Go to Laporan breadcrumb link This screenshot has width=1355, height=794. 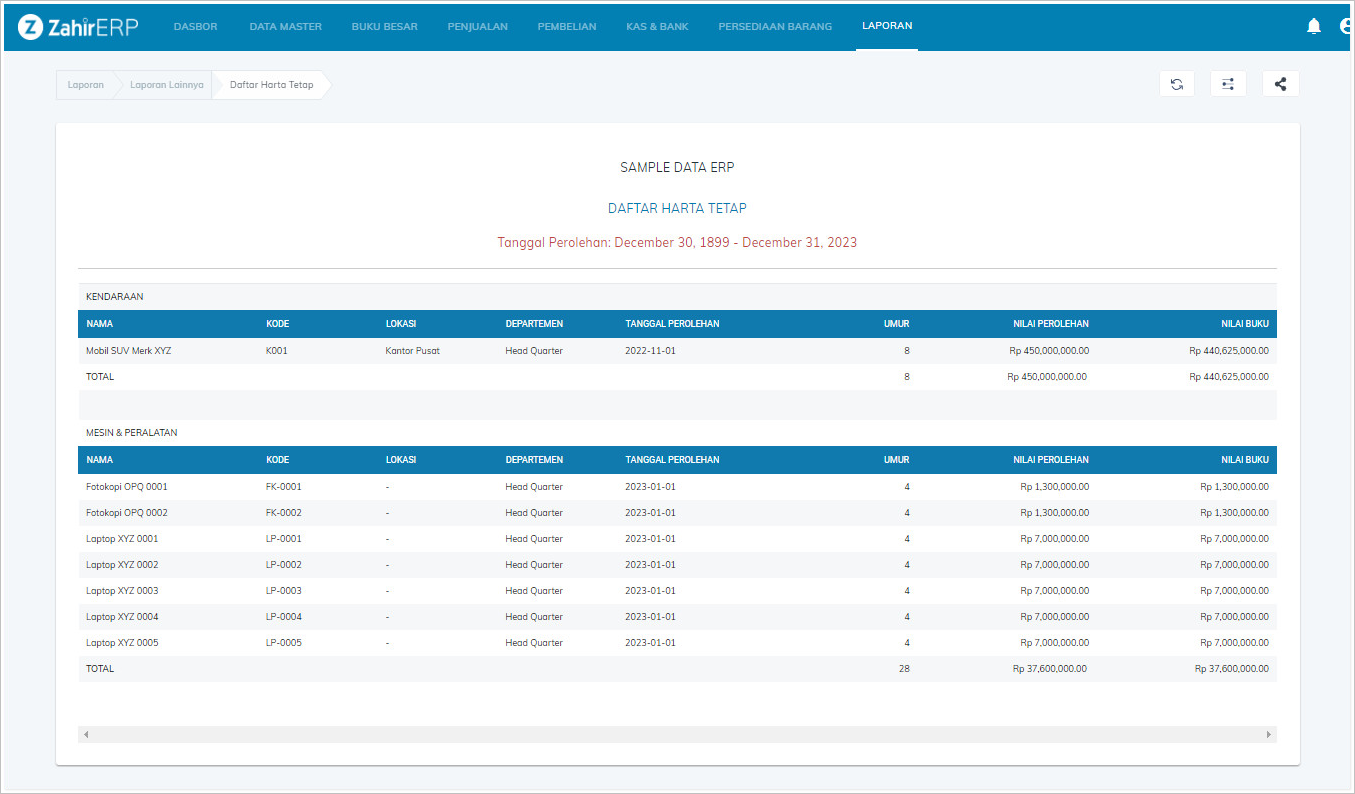click(x=86, y=85)
